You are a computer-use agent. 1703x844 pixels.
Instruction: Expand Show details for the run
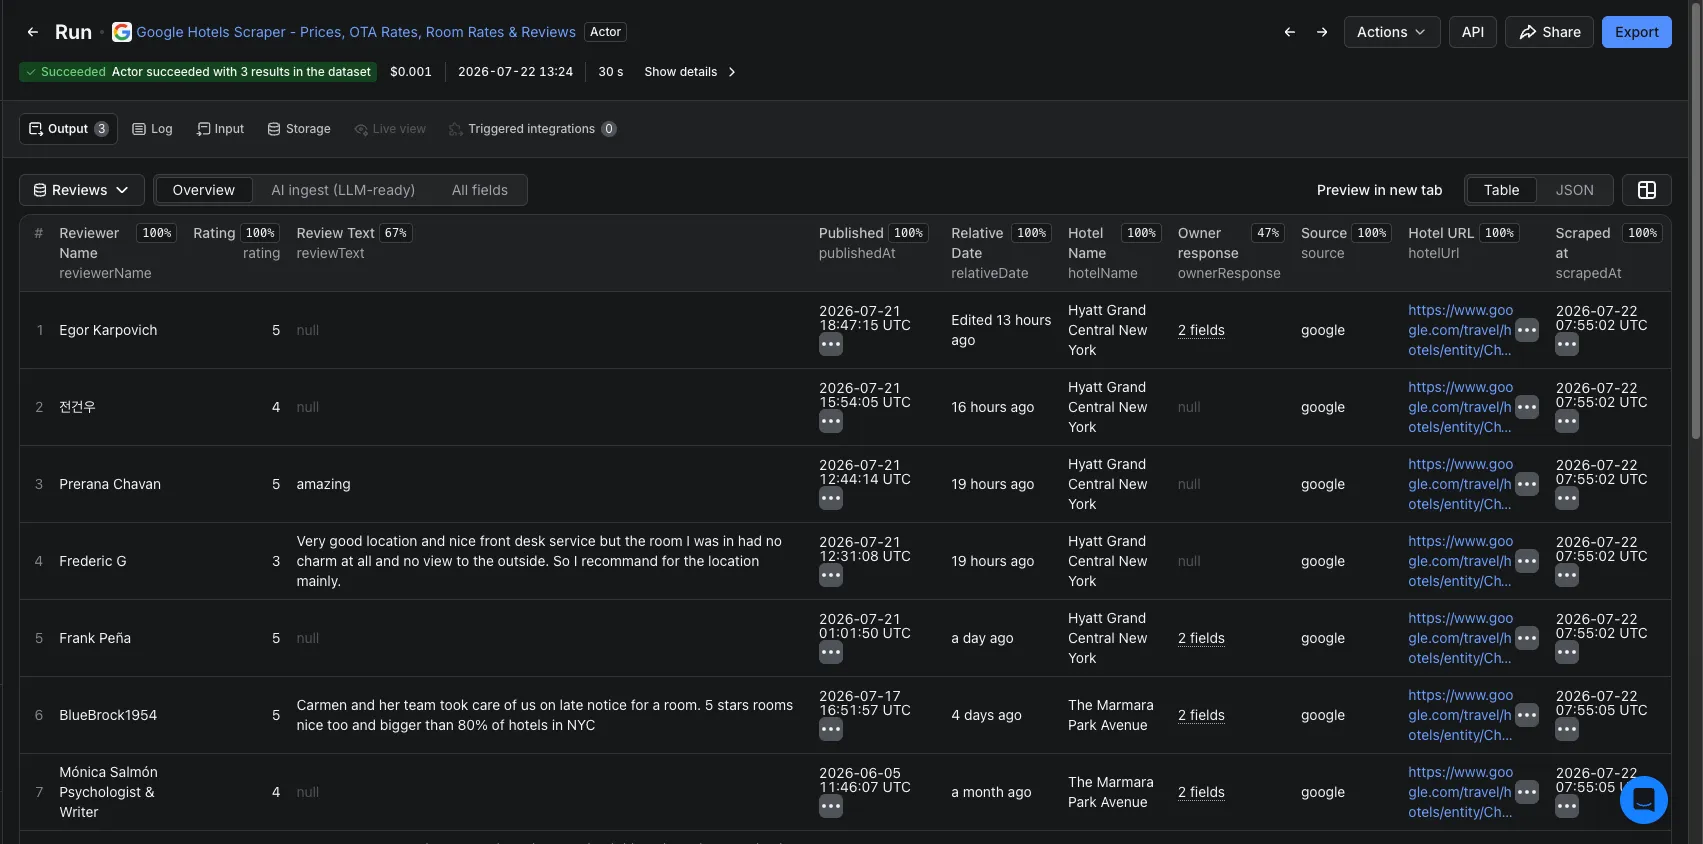click(x=690, y=72)
